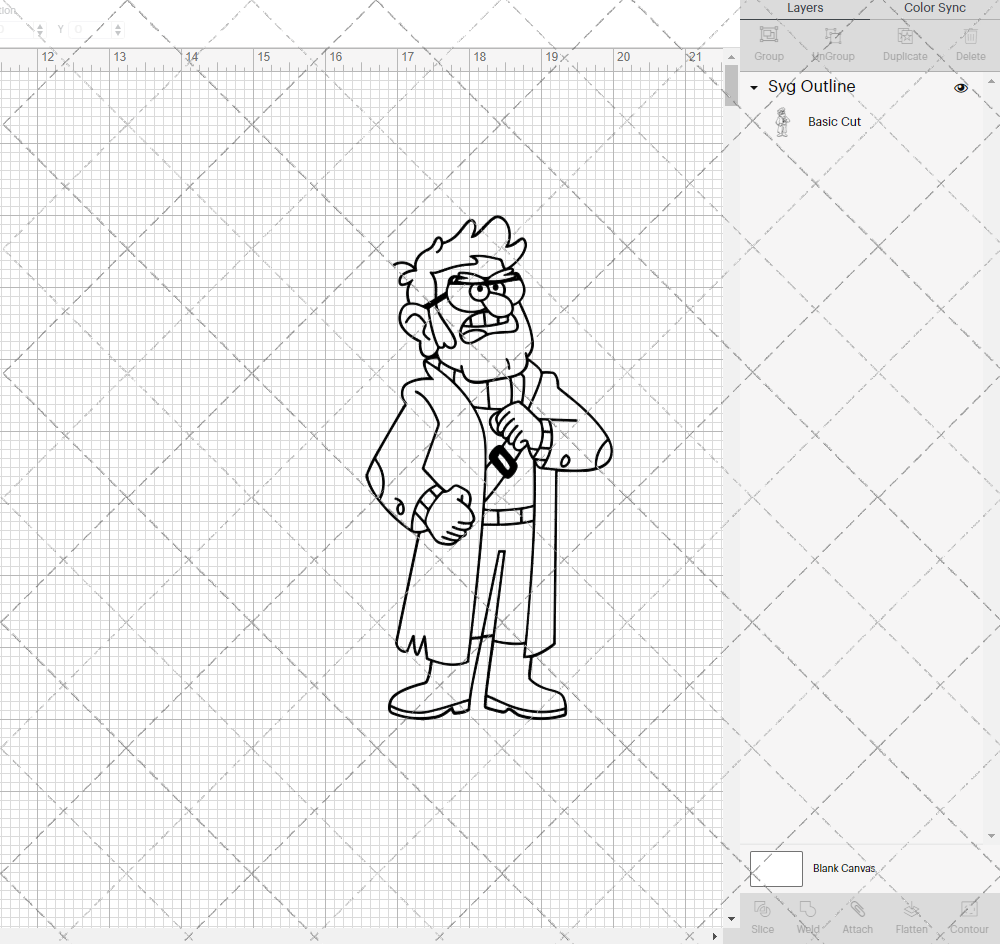Image resolution: width=1000 pixels, height=944 pixels.
Task: Click canvas vertical scrollbar down arrow
Action: coord(731,919)
